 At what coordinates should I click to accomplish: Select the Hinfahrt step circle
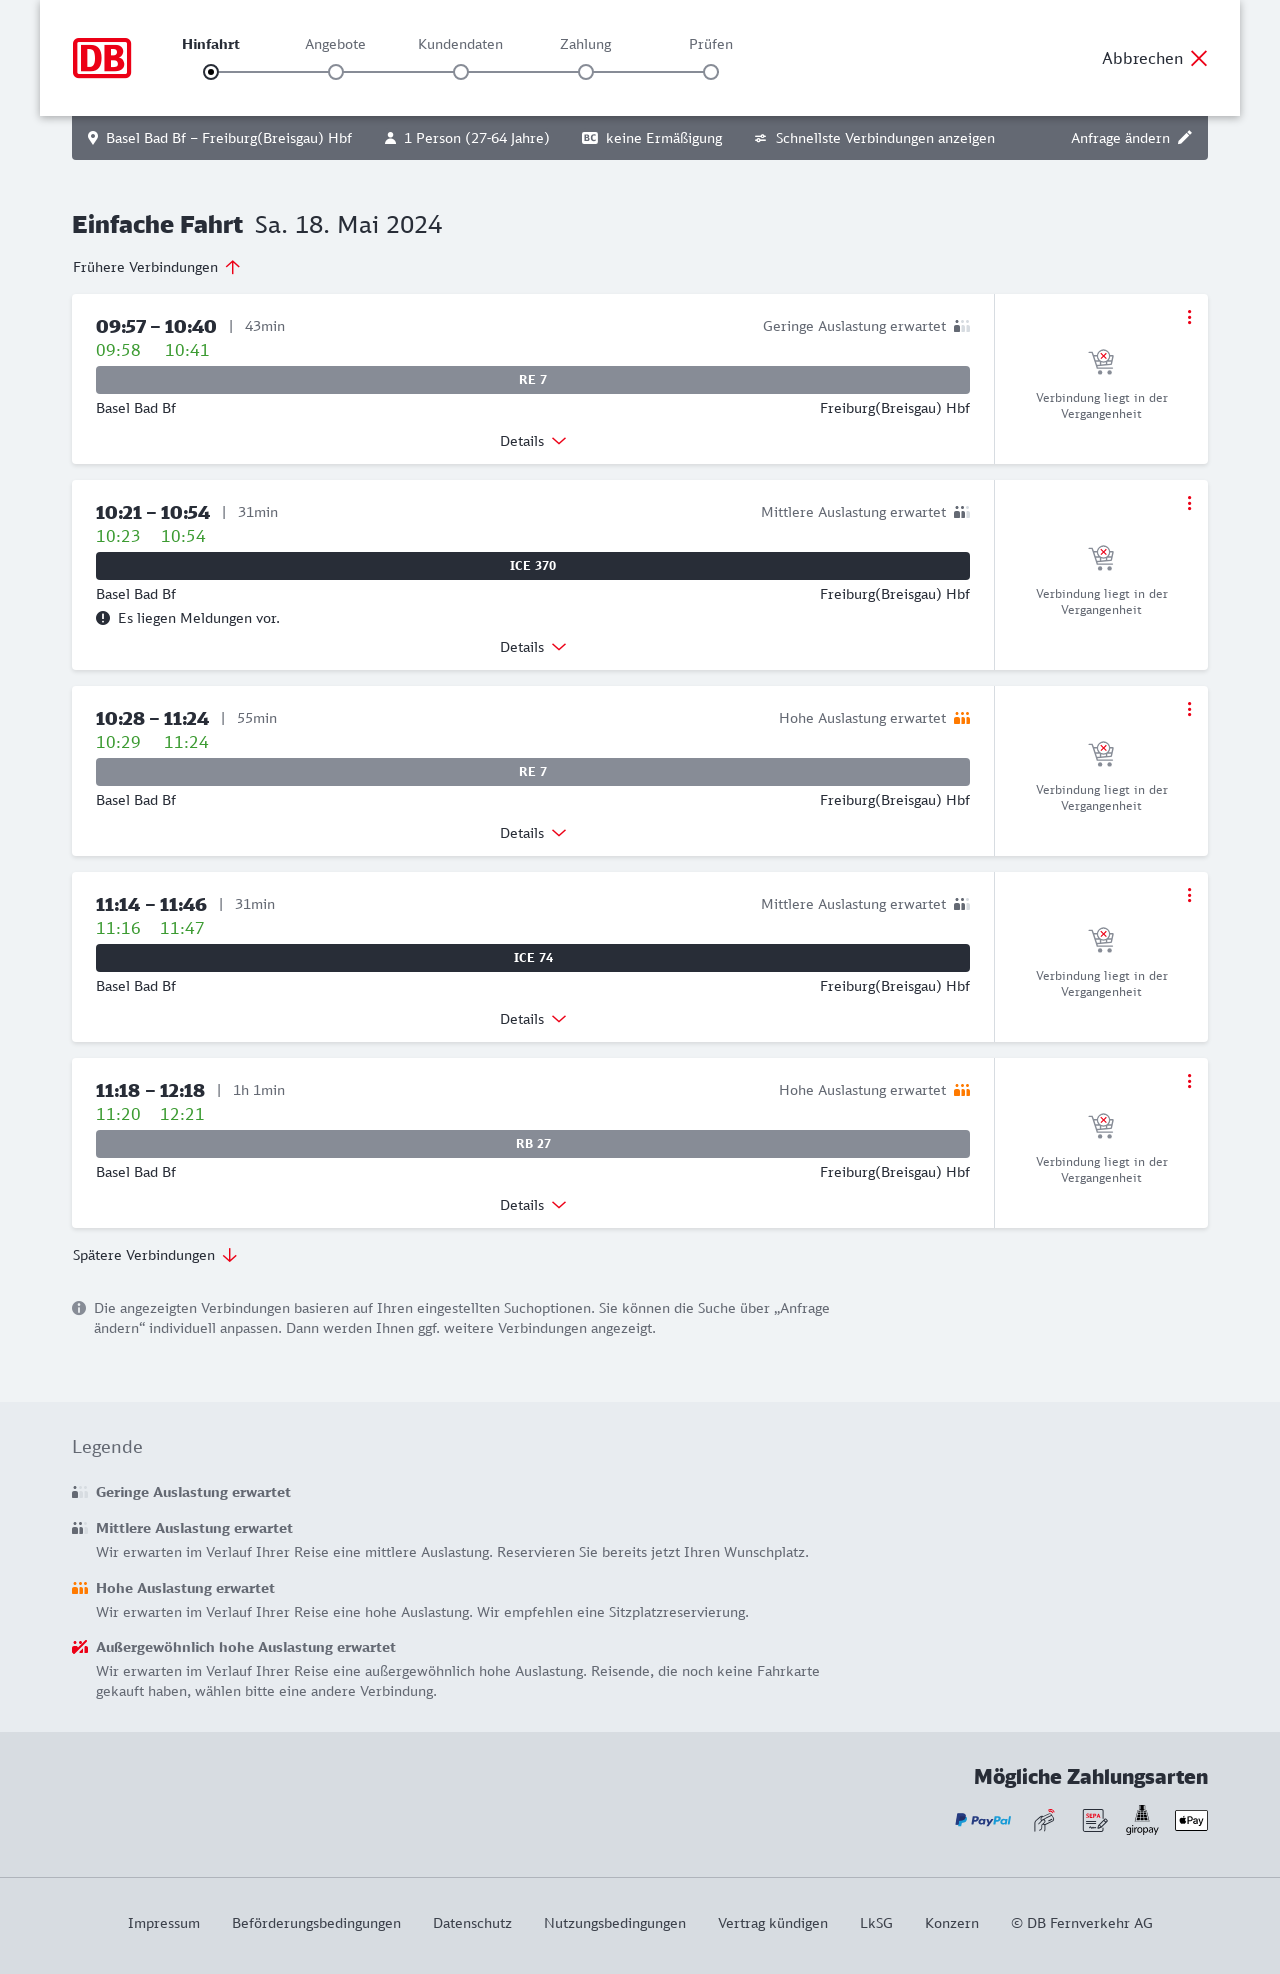pos(211,72)
